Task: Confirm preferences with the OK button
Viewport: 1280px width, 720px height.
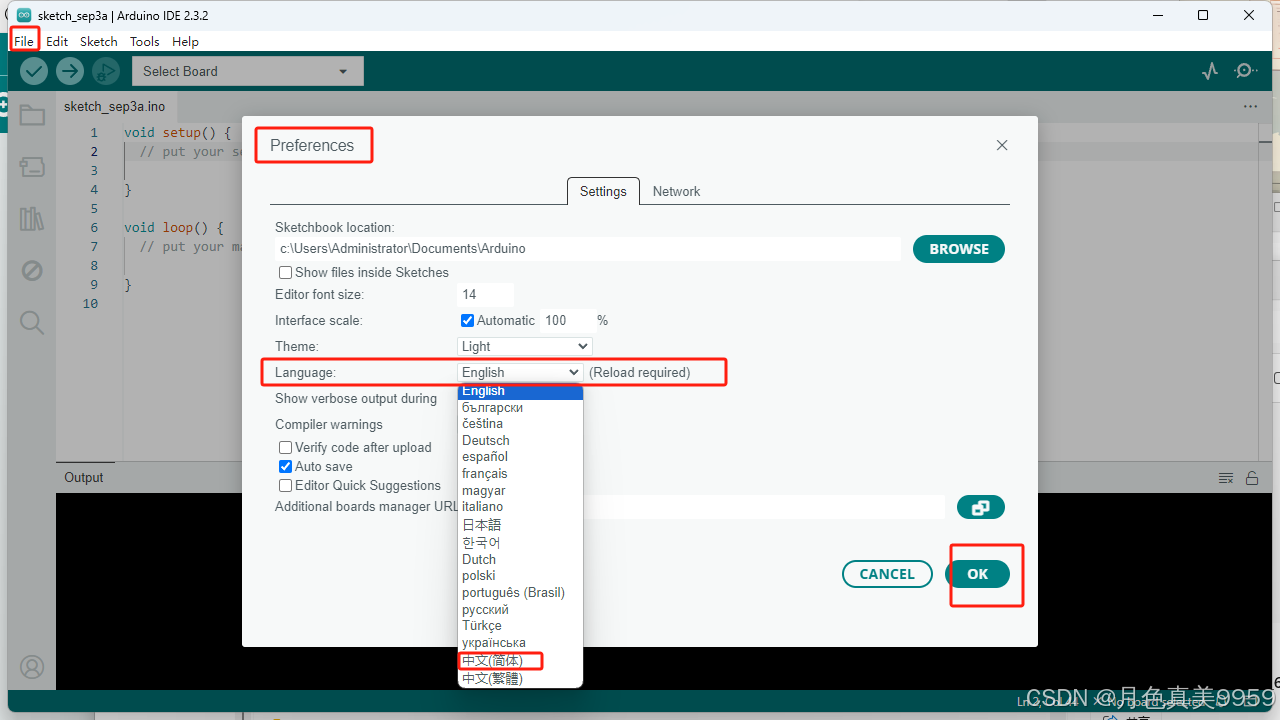Action: tap(977, 574)
